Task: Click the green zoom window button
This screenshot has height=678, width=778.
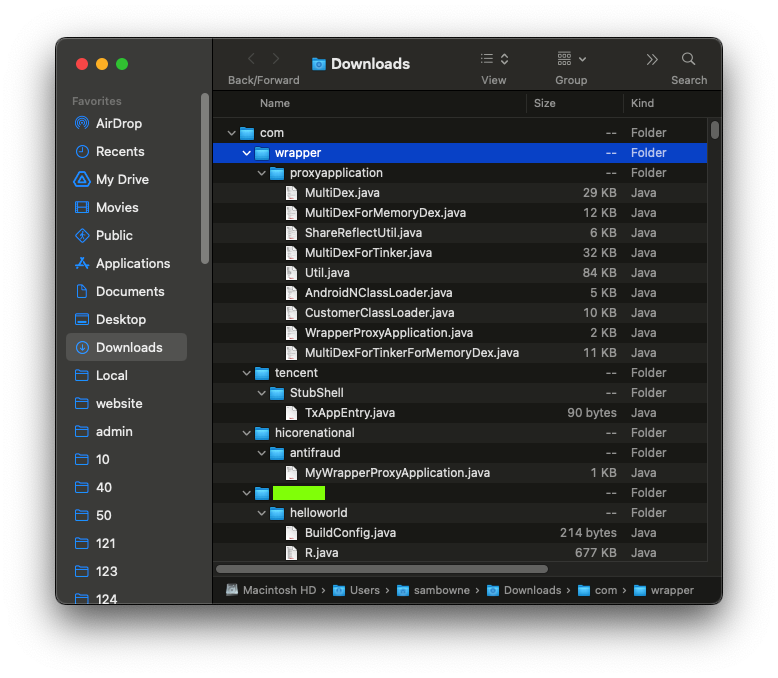Action: 122,64
